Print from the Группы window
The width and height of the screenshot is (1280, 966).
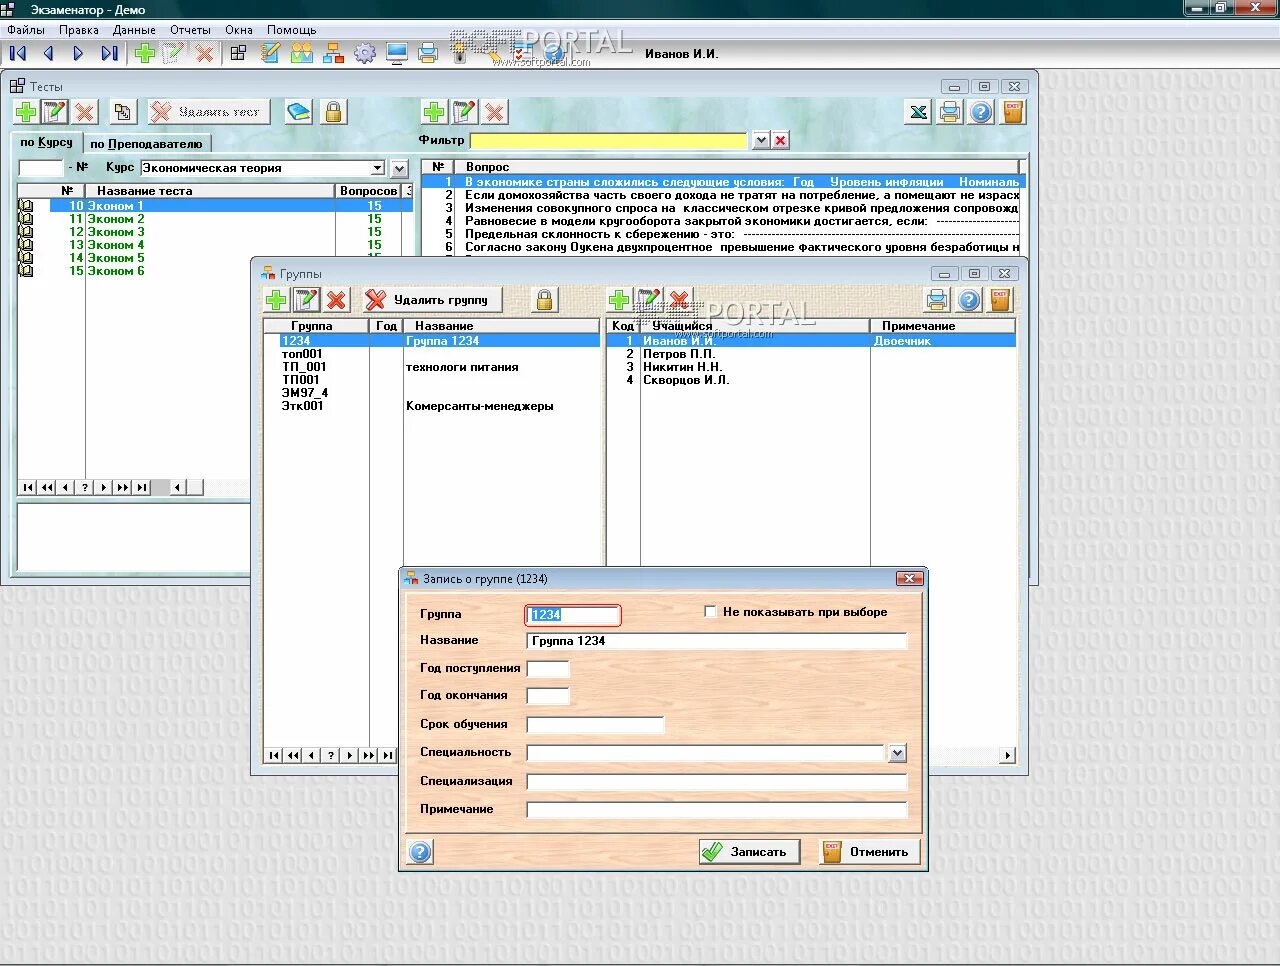(937, 299)
